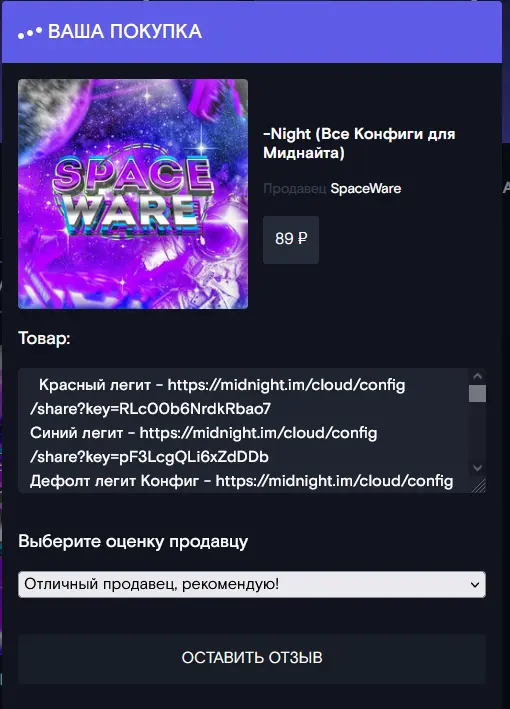Click inside the product text area on the Красный легит line
This screenshot has height=709, width=510.
coord(222,385)
